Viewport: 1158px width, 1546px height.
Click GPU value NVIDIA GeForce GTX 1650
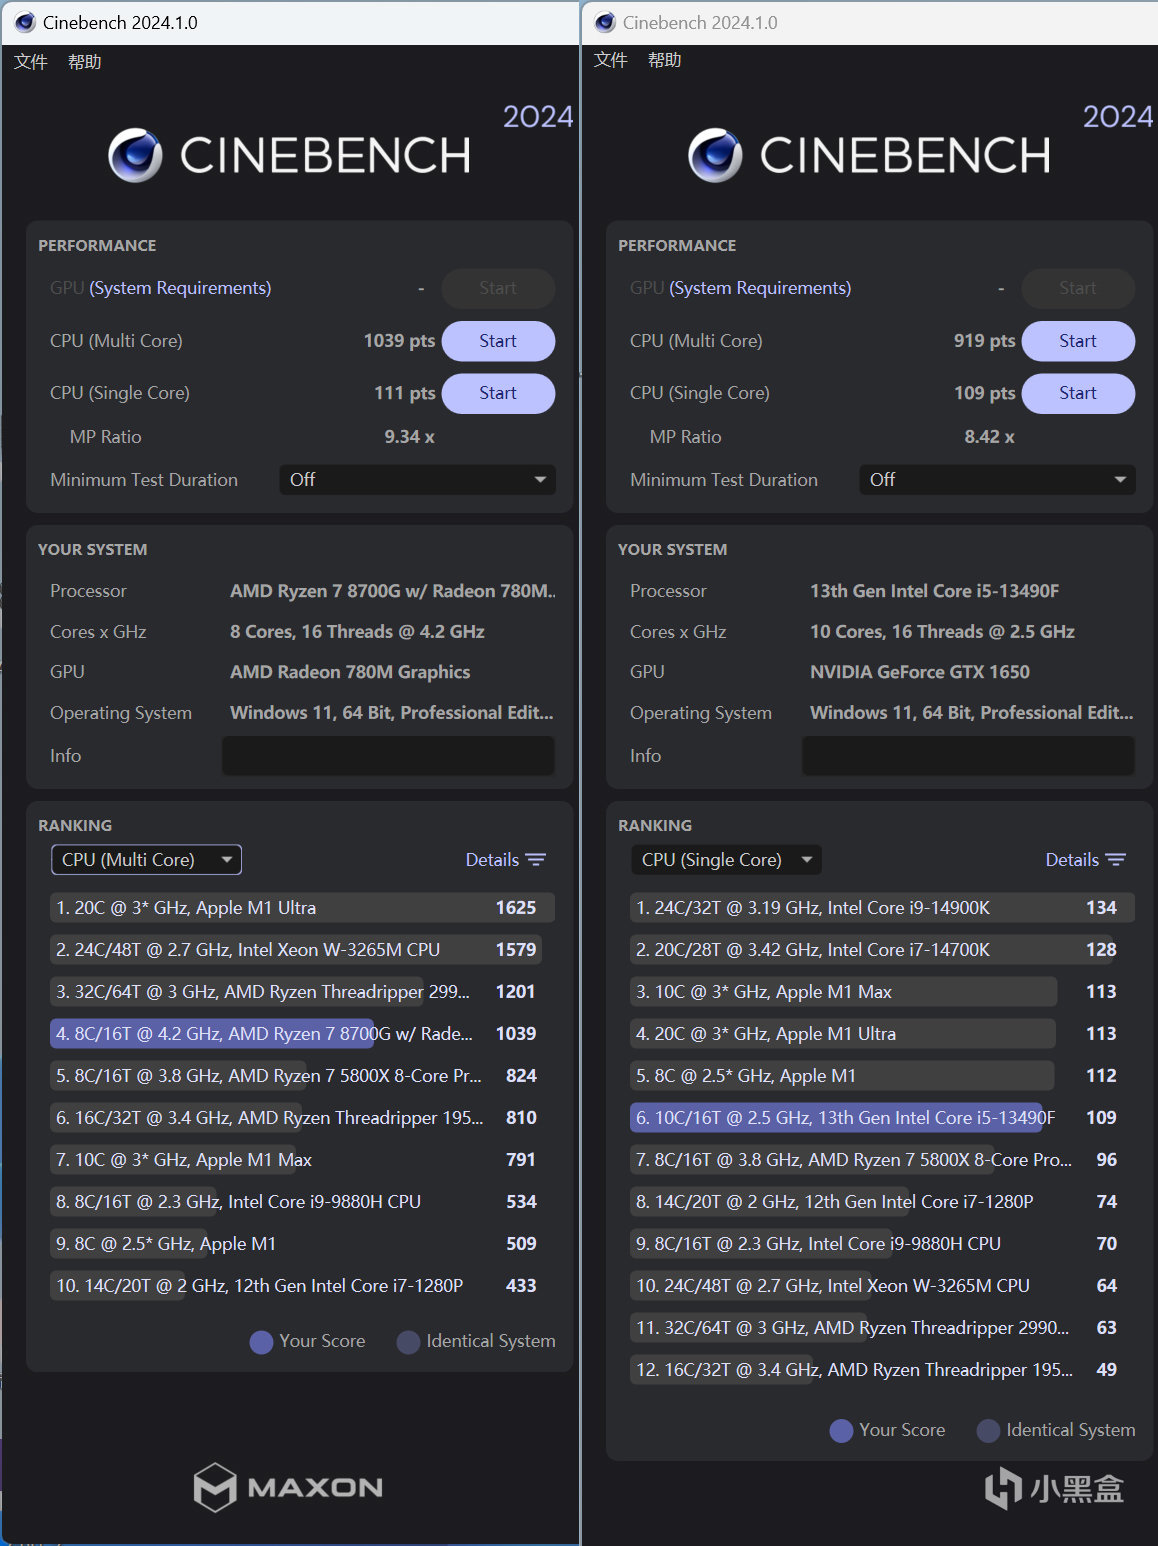920,672
